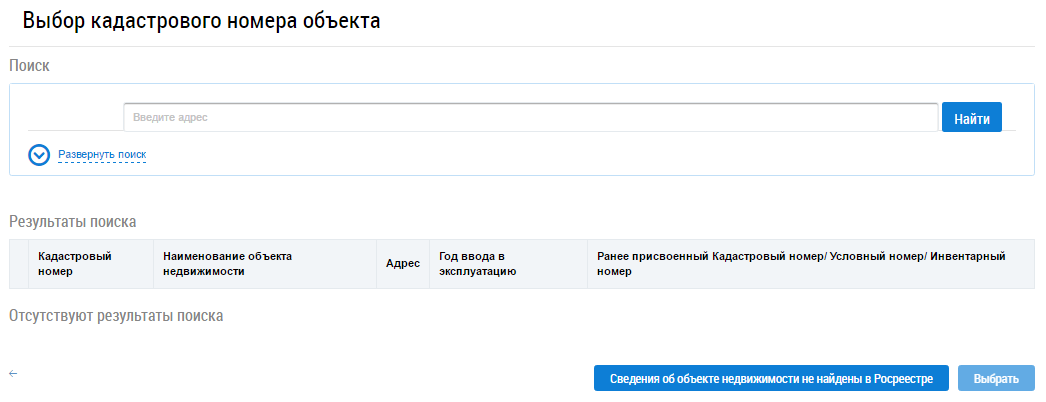
Task: Click the 'Ранее присвоенный Кадастровый номер' column header
Action: point(800,264)
